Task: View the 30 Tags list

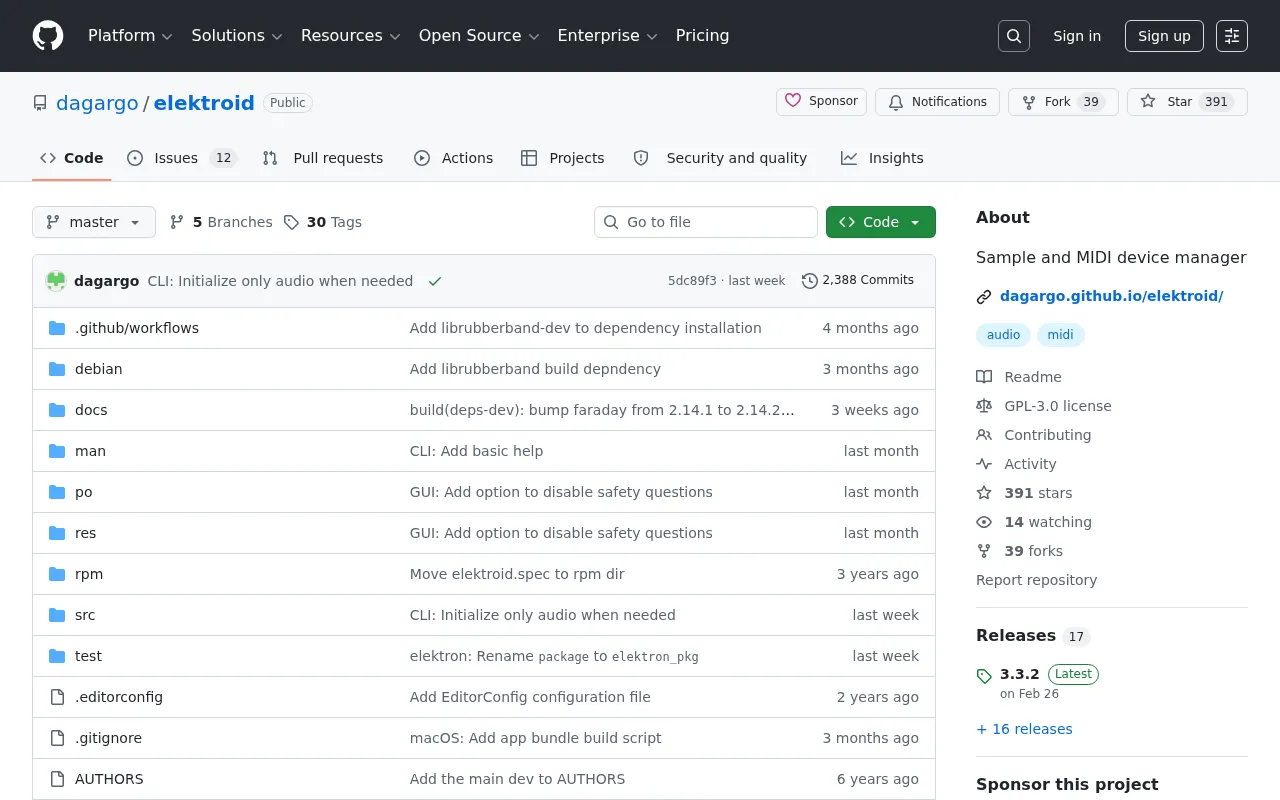Action: (x=323, y=222)
